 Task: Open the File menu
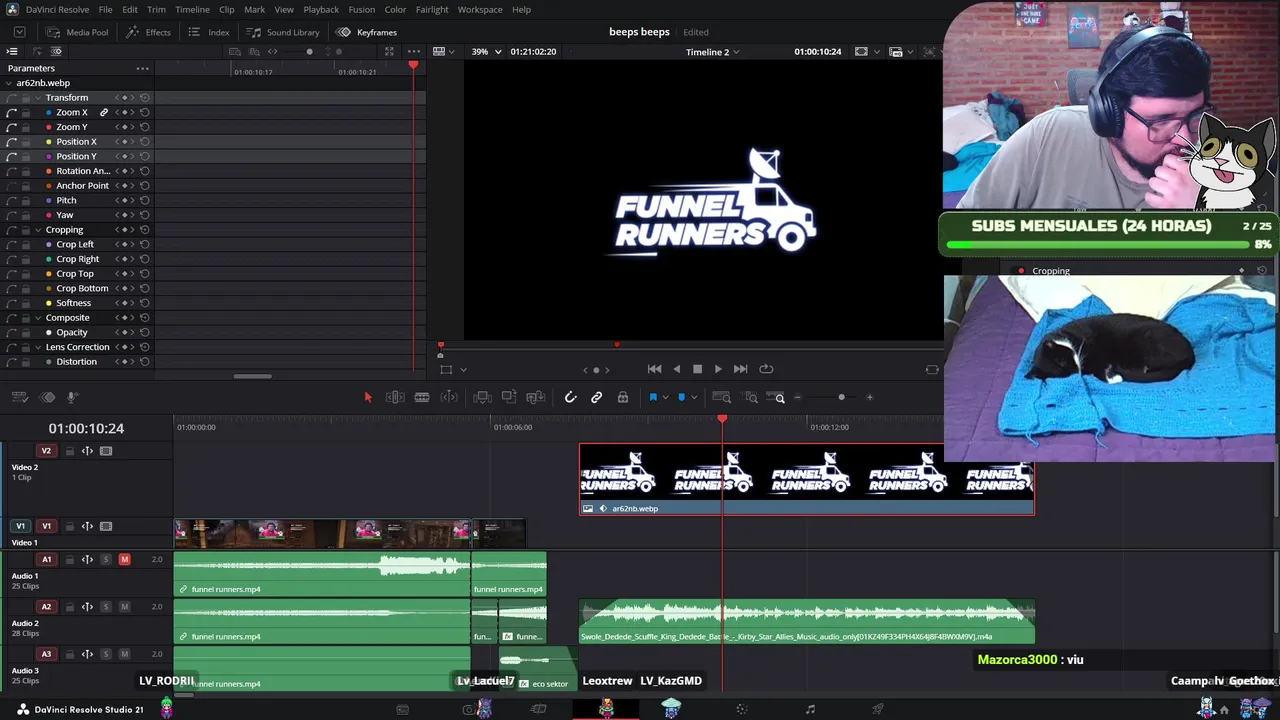pos(105,10)
